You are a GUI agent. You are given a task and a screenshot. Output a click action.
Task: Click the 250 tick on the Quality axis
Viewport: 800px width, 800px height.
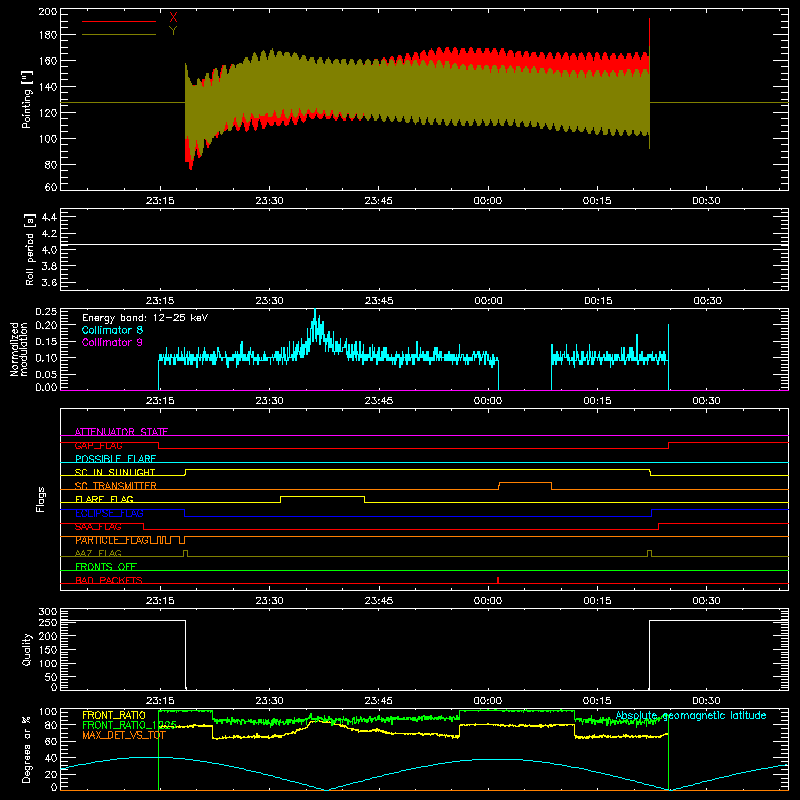pos(47,623)
